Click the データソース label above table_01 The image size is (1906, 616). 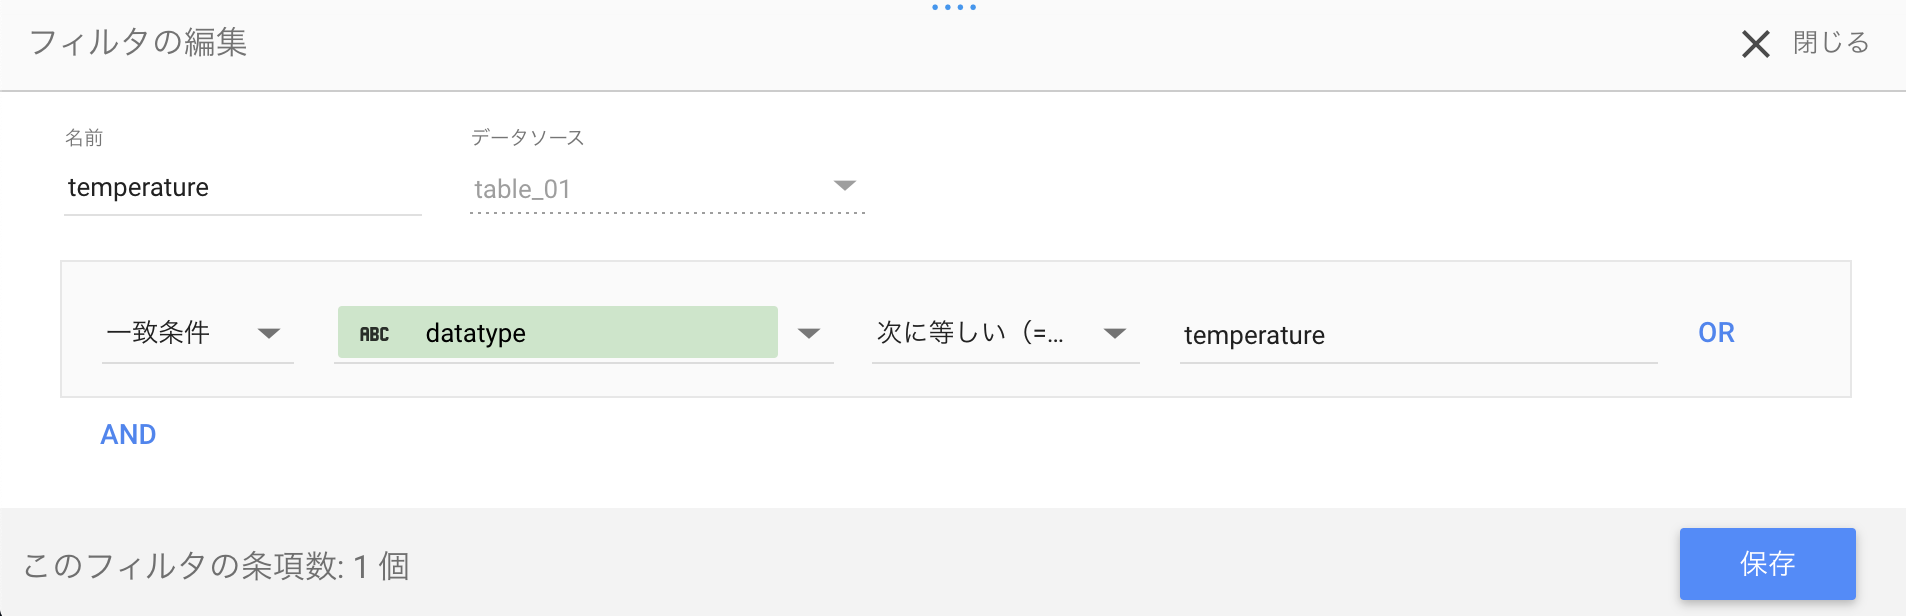click(527, 137)
